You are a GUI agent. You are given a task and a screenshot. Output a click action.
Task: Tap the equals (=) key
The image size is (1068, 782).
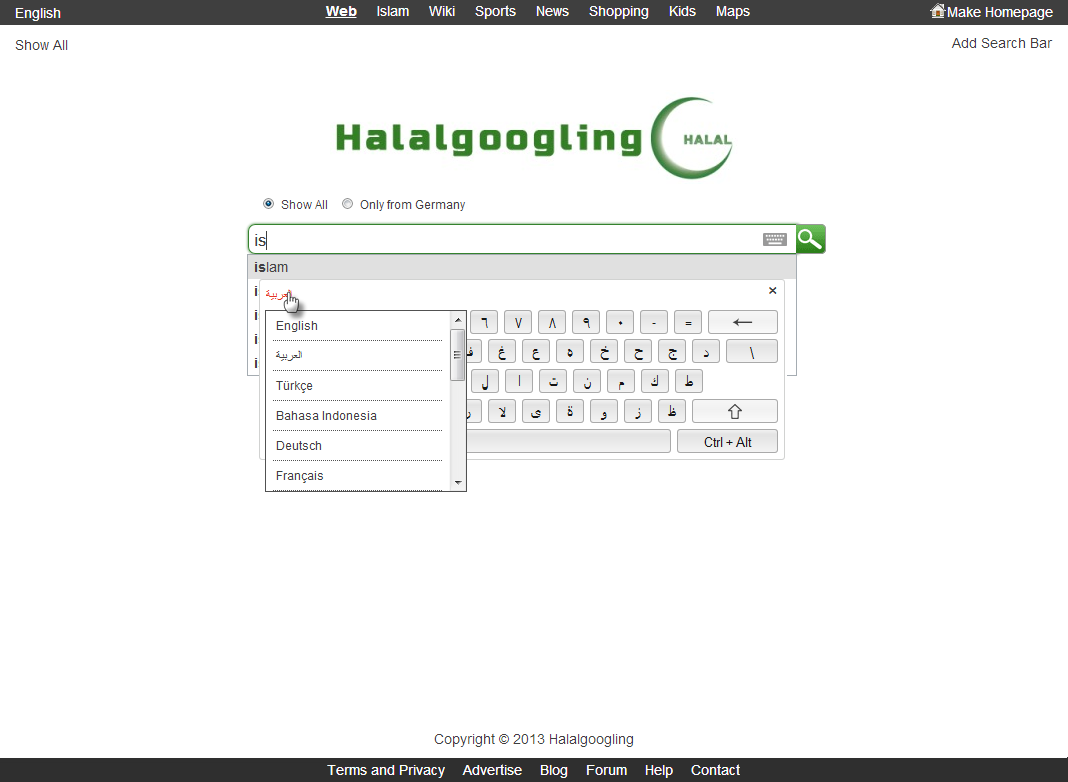coord(688,322)
